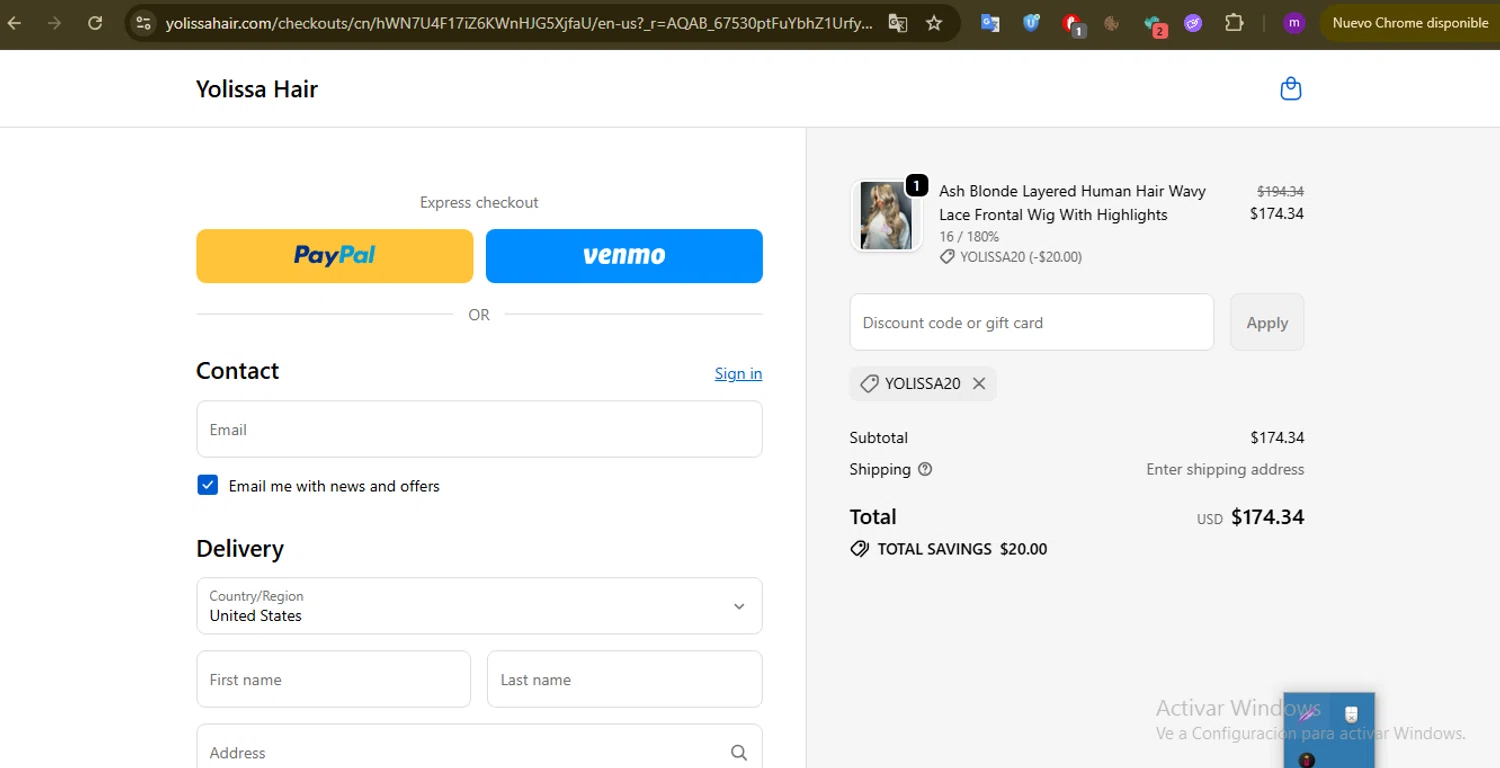Open Chrome profile avatar 'm'
This screenshot has width=1500, height=768.
1294,22
